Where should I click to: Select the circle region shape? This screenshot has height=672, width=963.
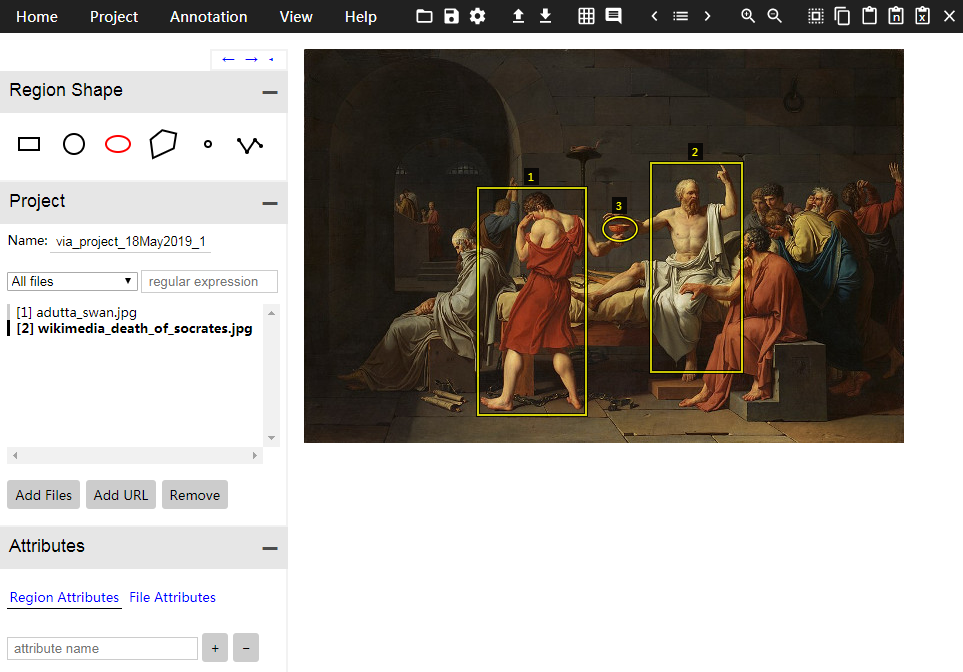[x=74, y=144]
